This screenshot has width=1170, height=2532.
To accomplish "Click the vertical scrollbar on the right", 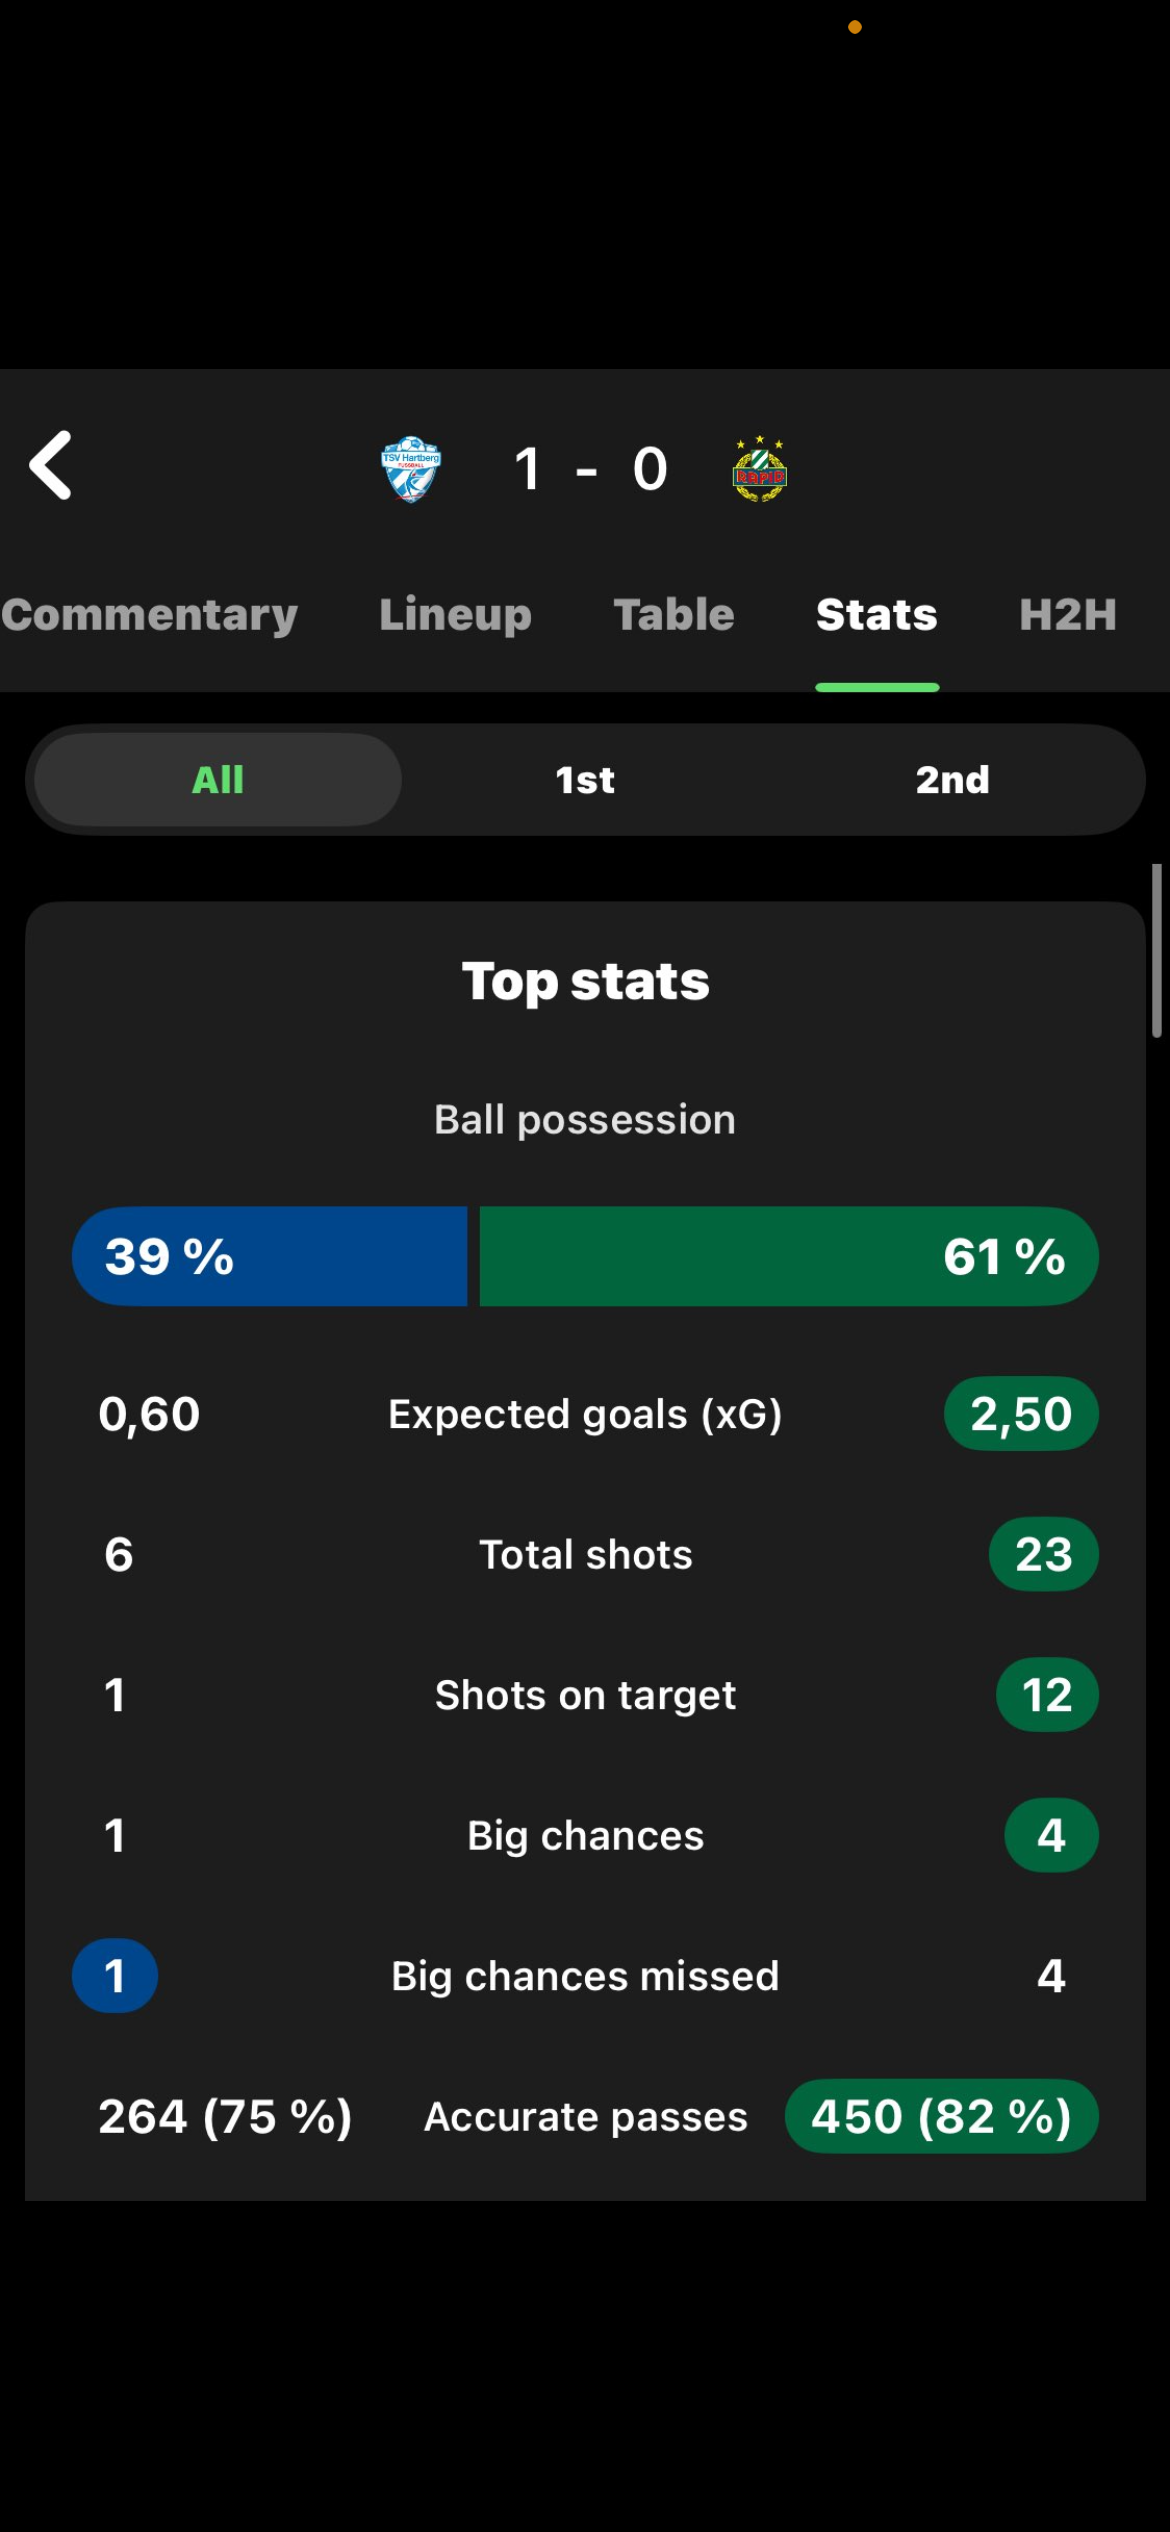I will click(1157, 951).
